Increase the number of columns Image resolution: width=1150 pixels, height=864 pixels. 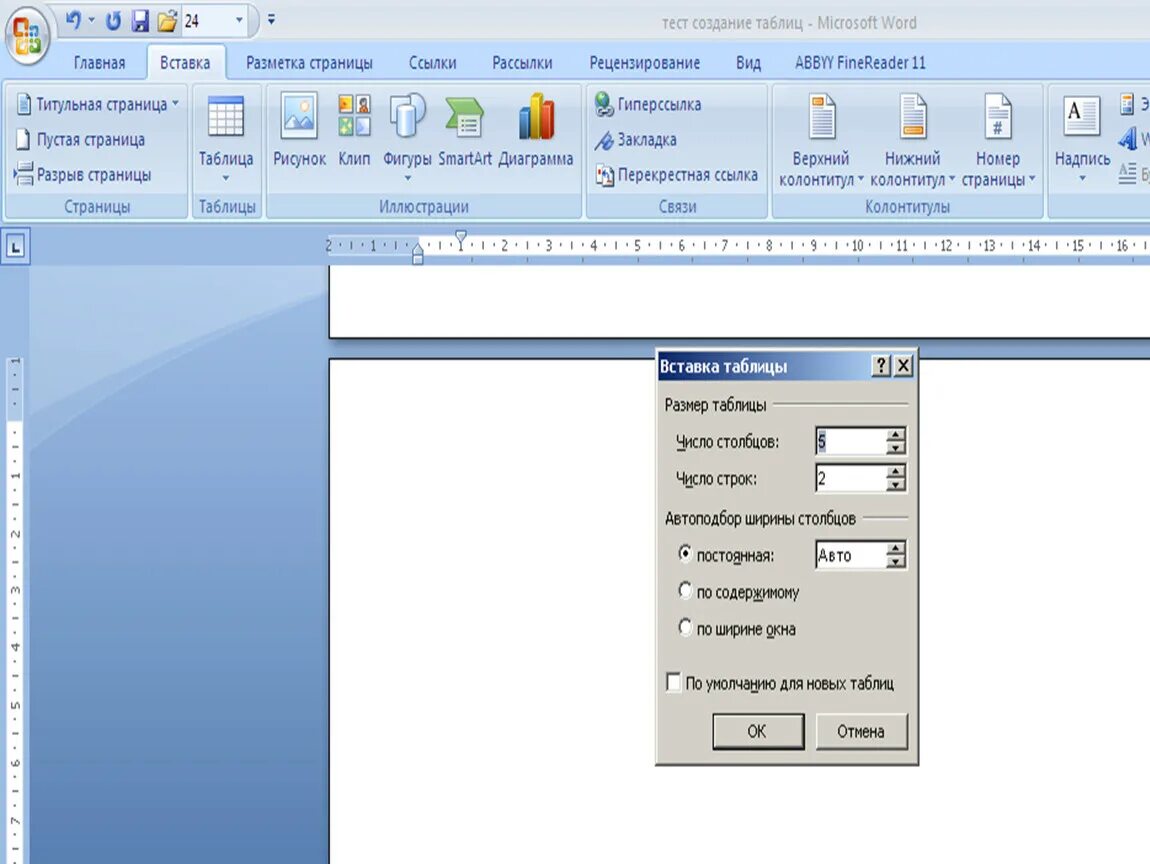(x=896, y=434)
